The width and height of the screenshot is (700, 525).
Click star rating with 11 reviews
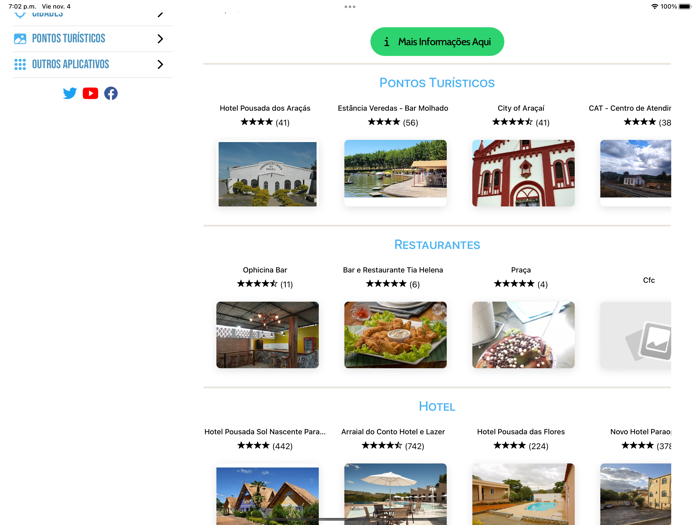[265, 283]
